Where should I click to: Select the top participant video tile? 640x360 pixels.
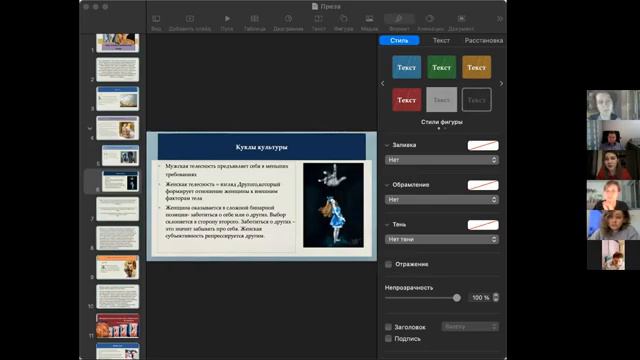pos(613,105)
